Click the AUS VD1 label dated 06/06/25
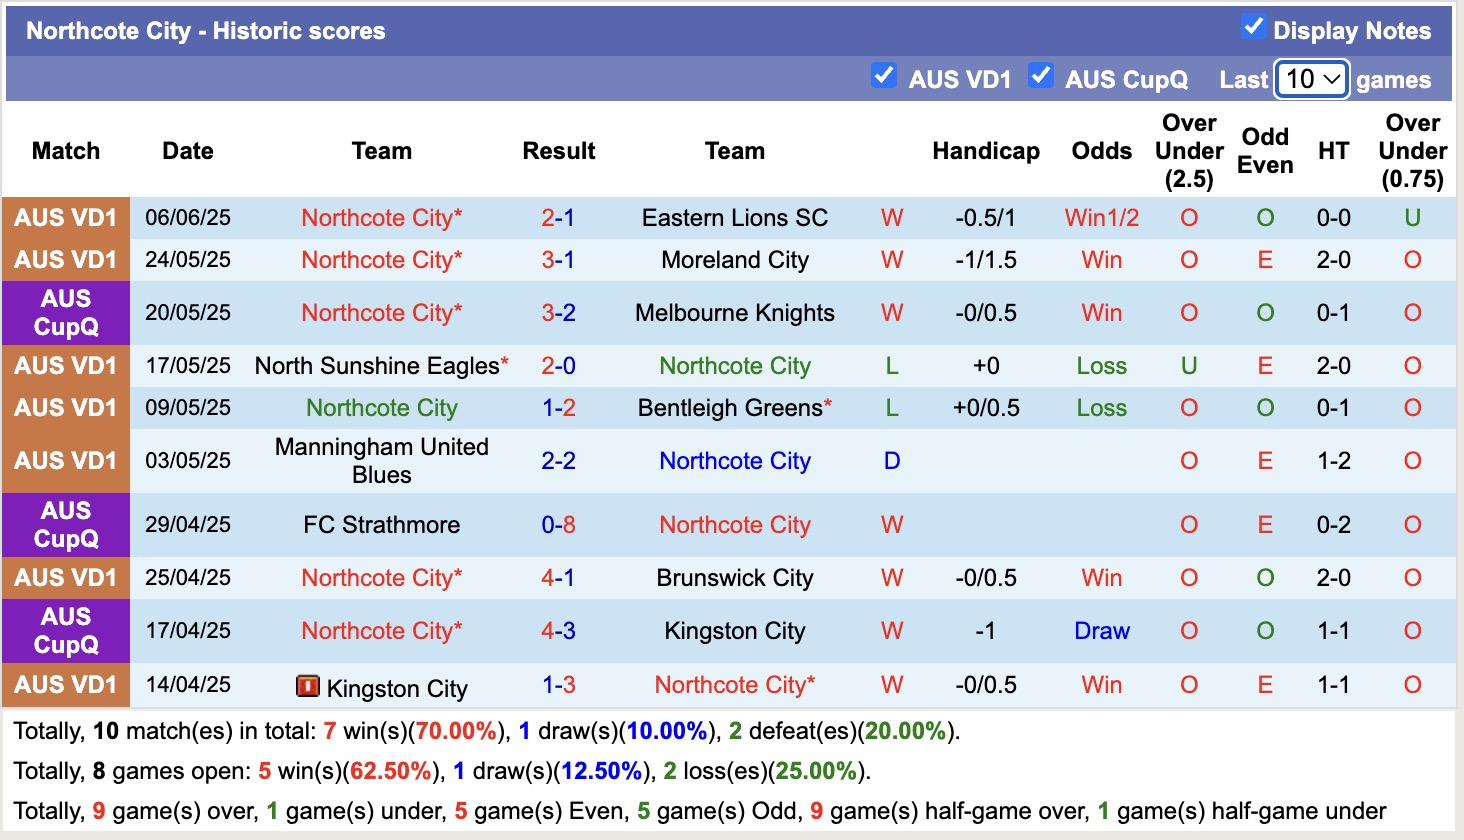 point(66,218)
